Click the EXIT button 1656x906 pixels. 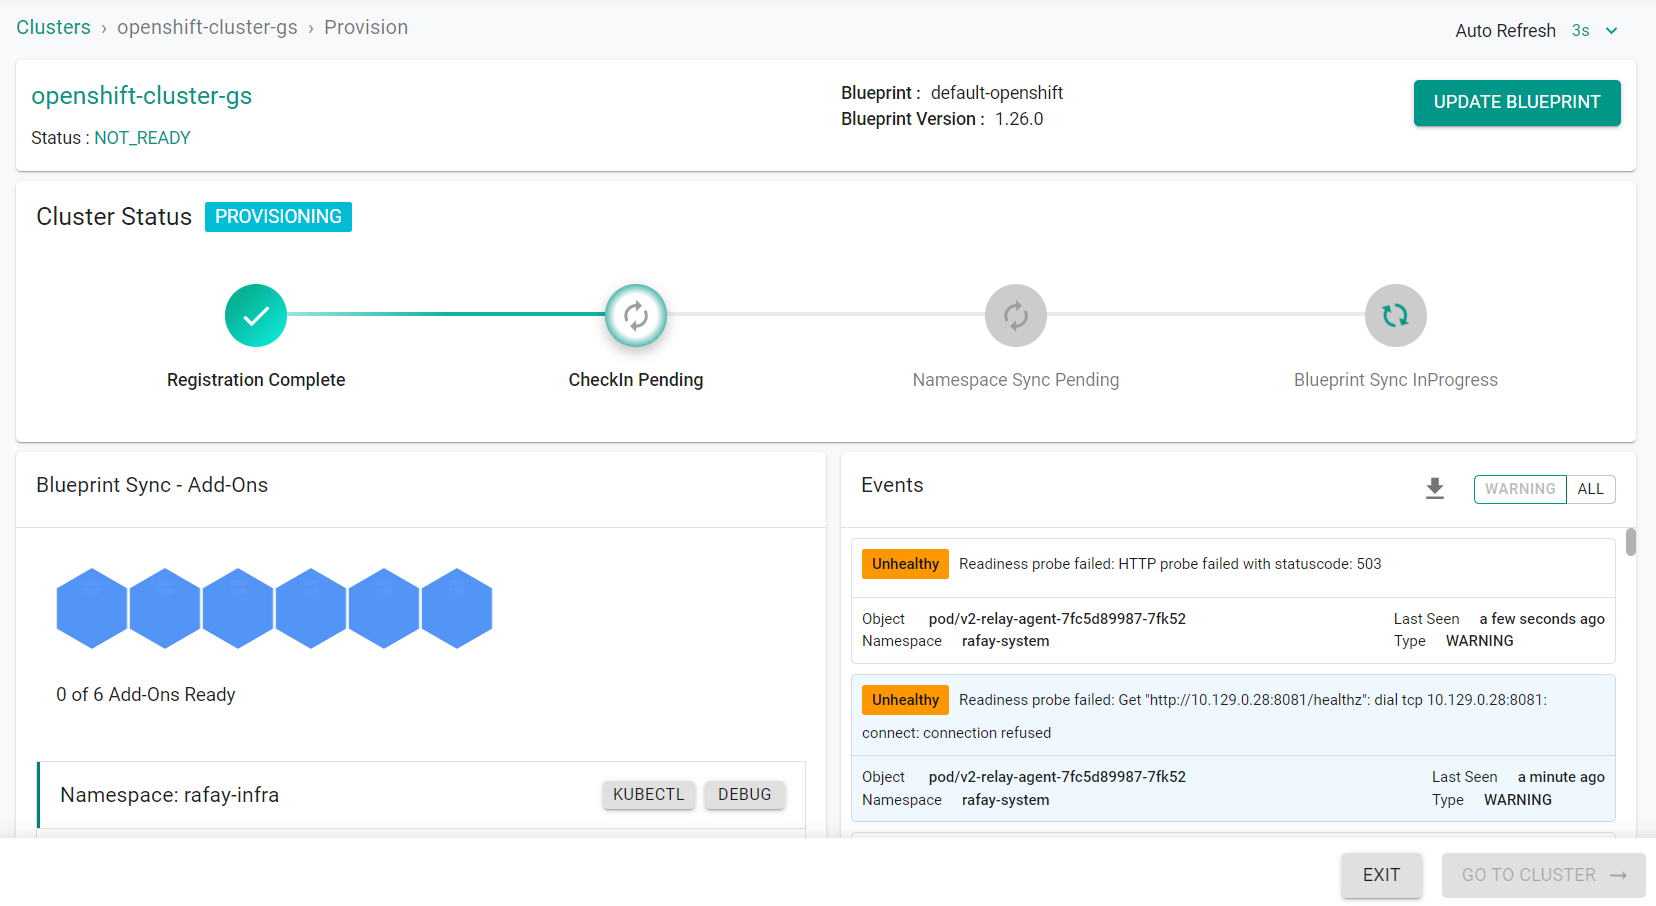point(1381,875)
